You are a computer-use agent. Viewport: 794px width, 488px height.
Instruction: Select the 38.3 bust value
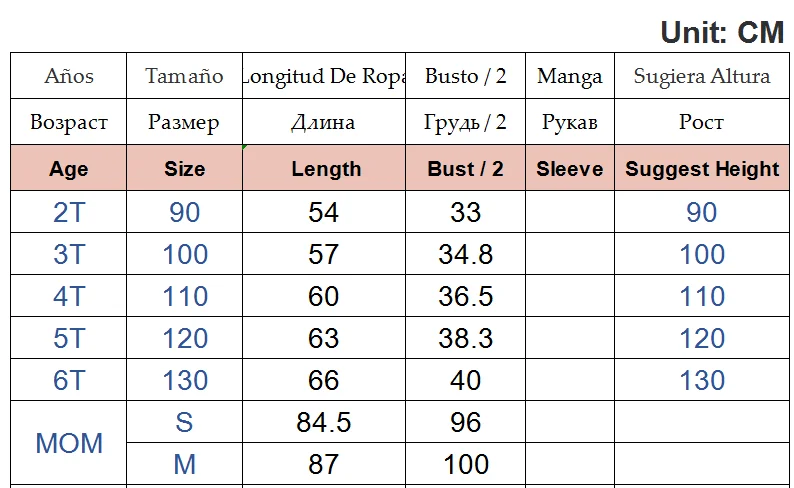point(465,338)
